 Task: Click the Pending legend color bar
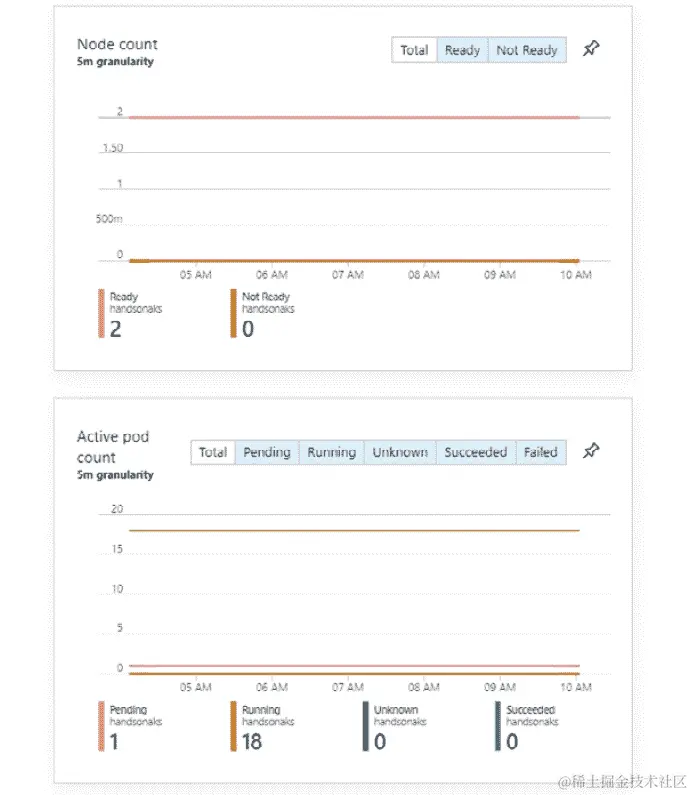101,726
